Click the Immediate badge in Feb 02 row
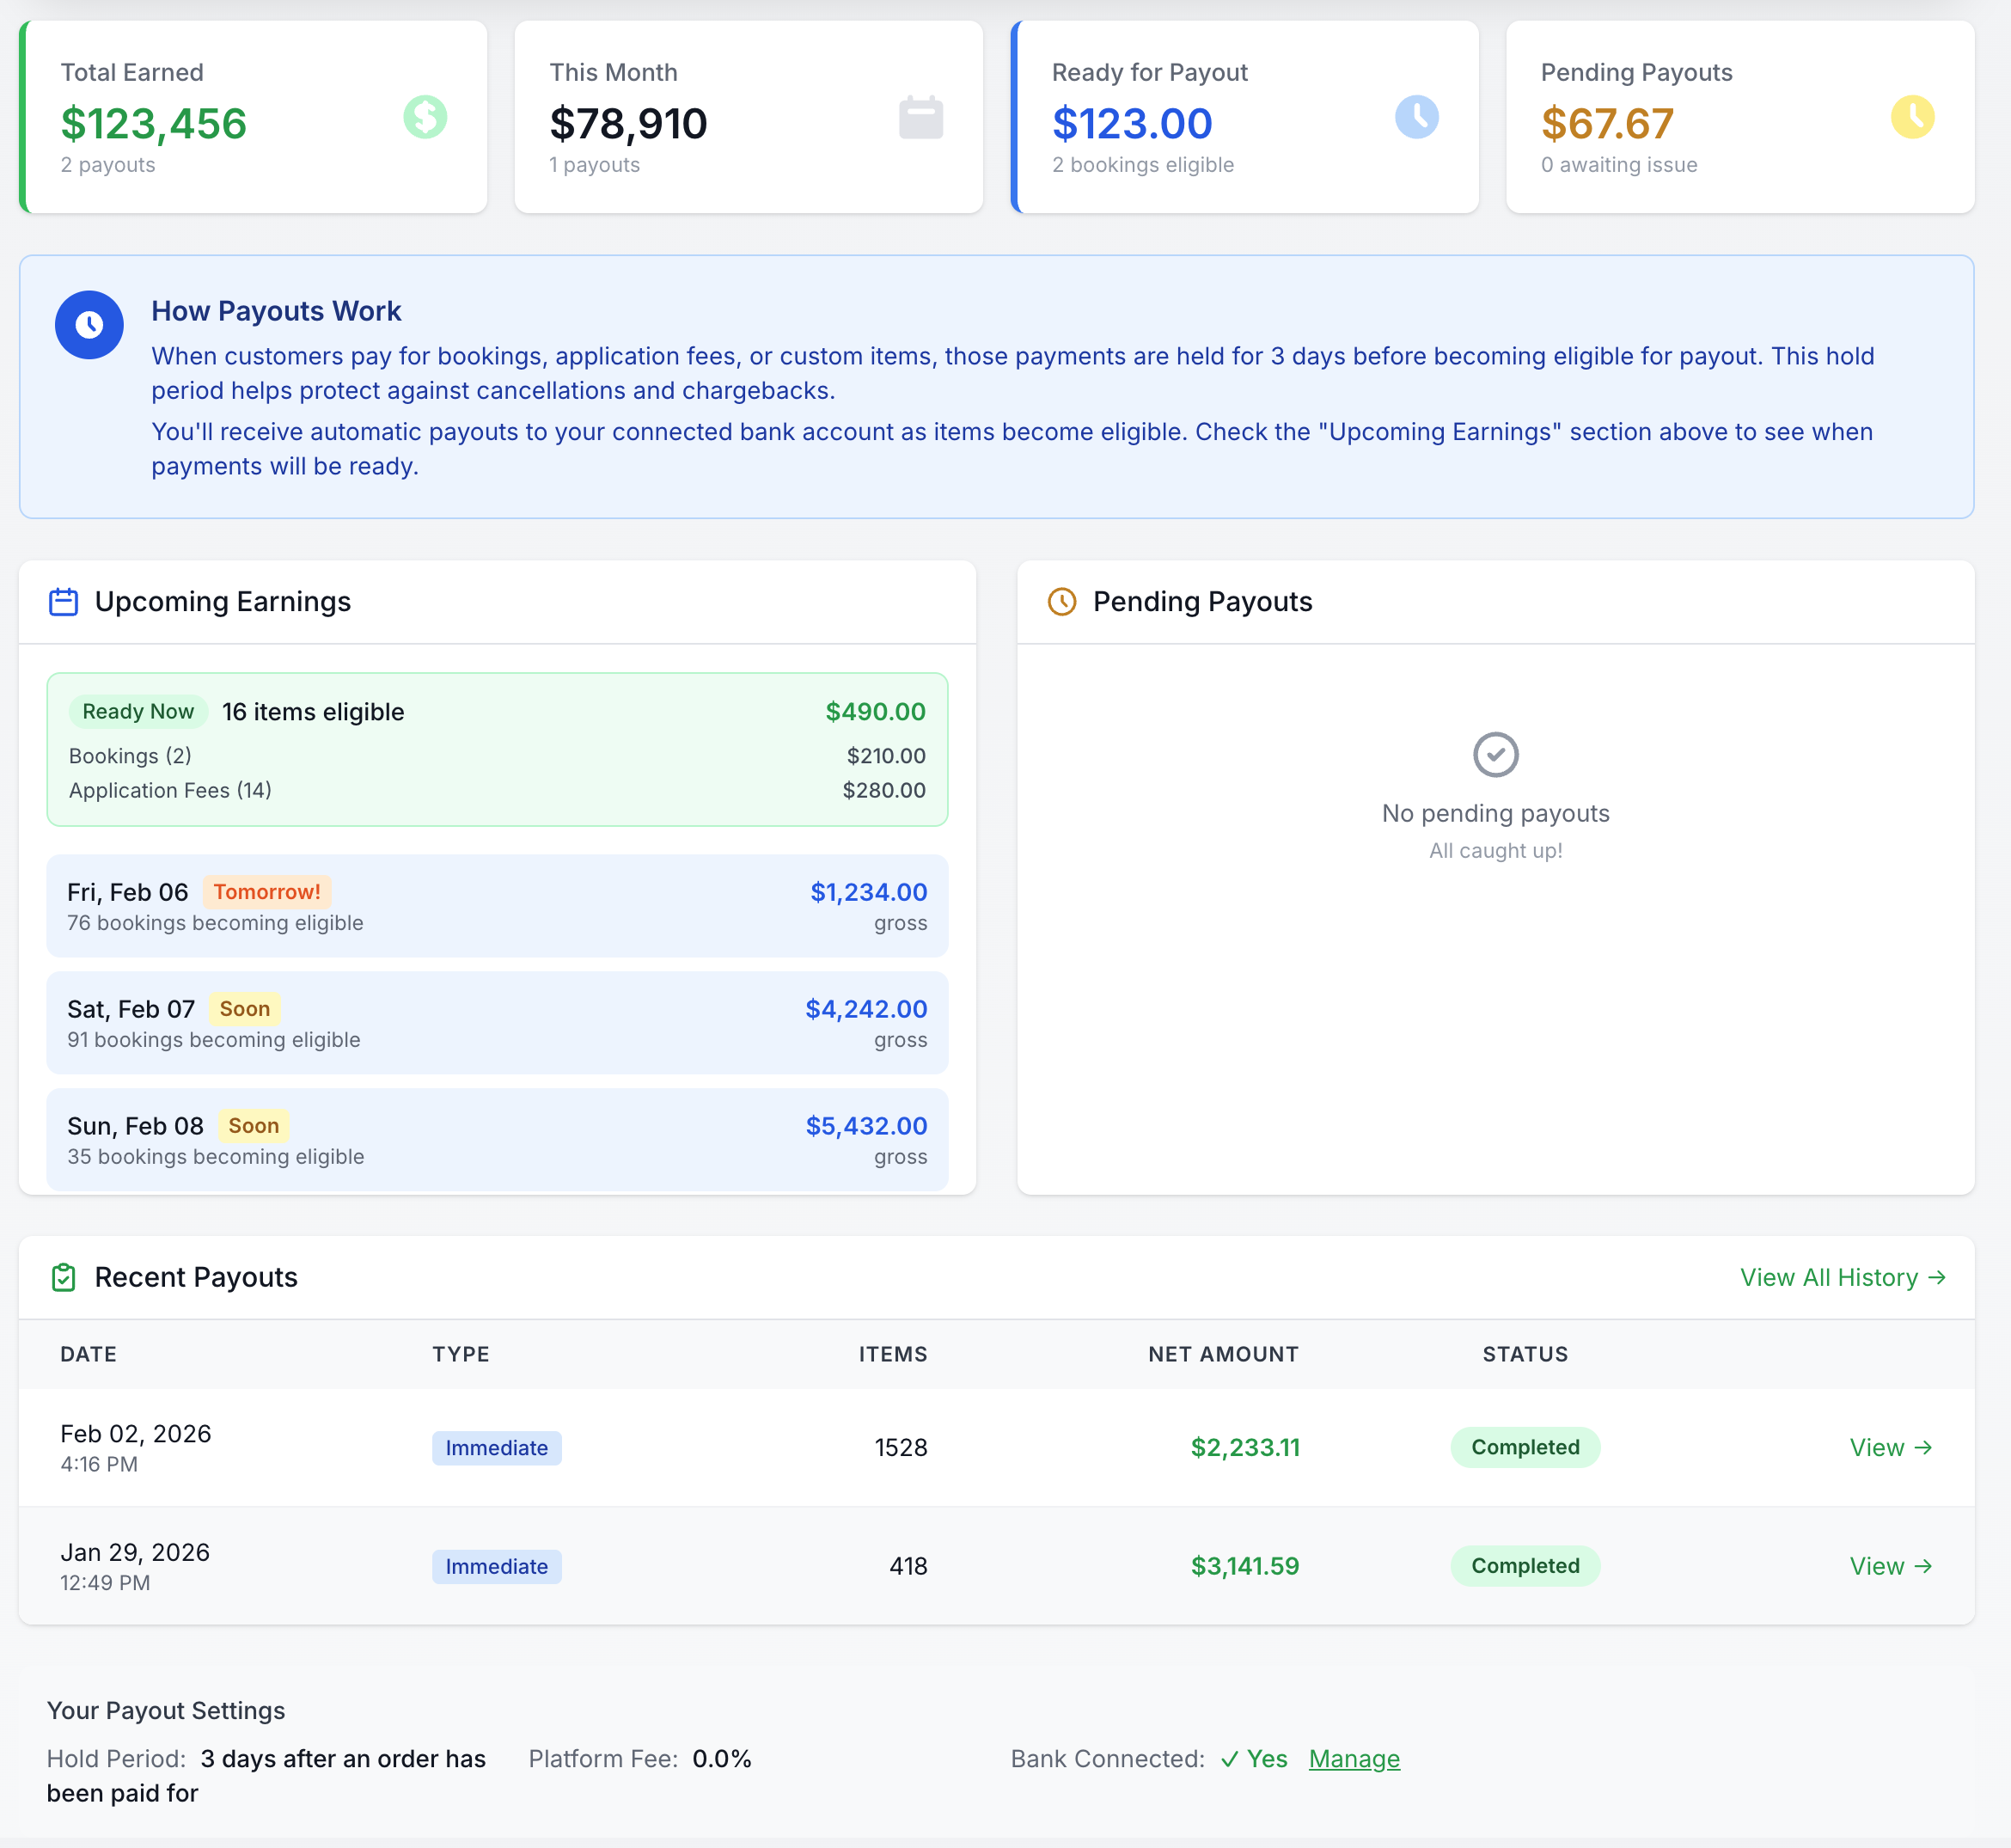 496,1447
